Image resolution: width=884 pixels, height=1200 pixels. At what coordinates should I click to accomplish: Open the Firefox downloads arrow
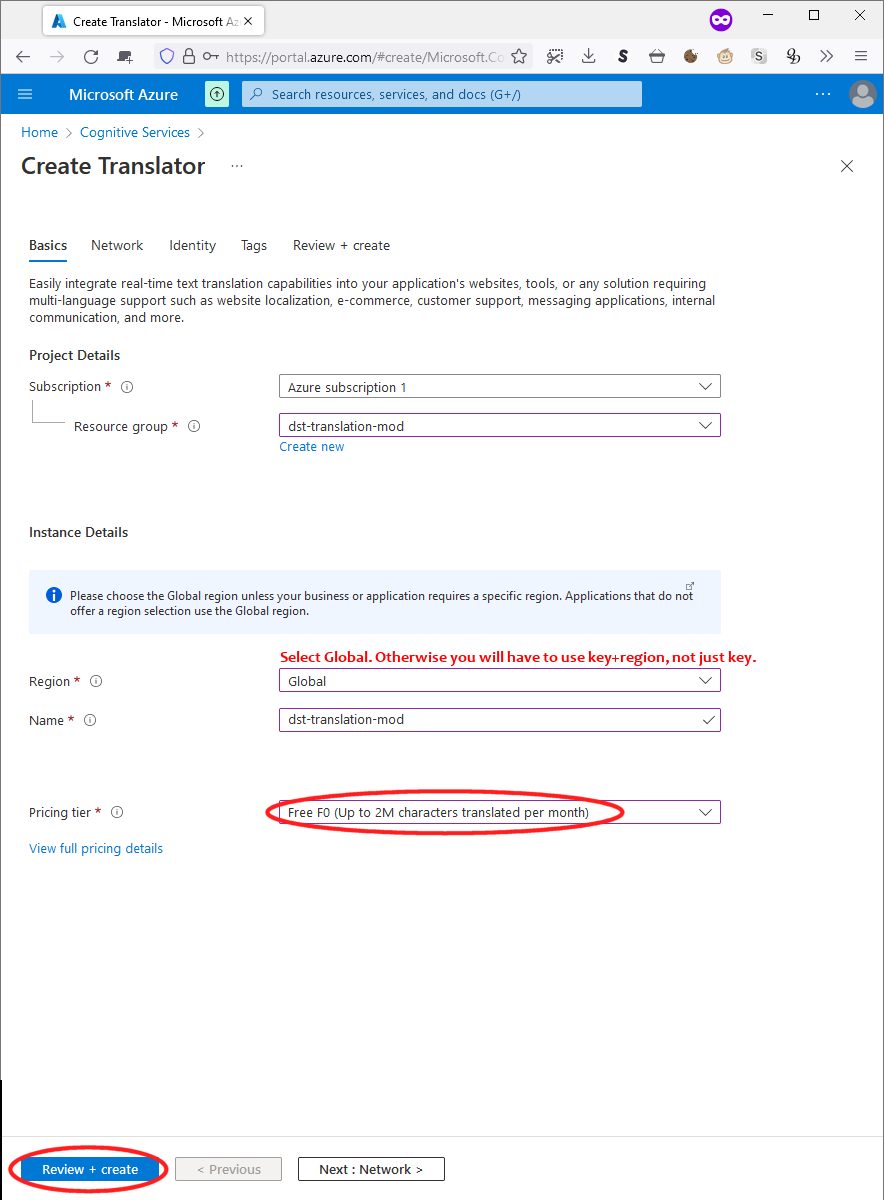pos(589,57)
